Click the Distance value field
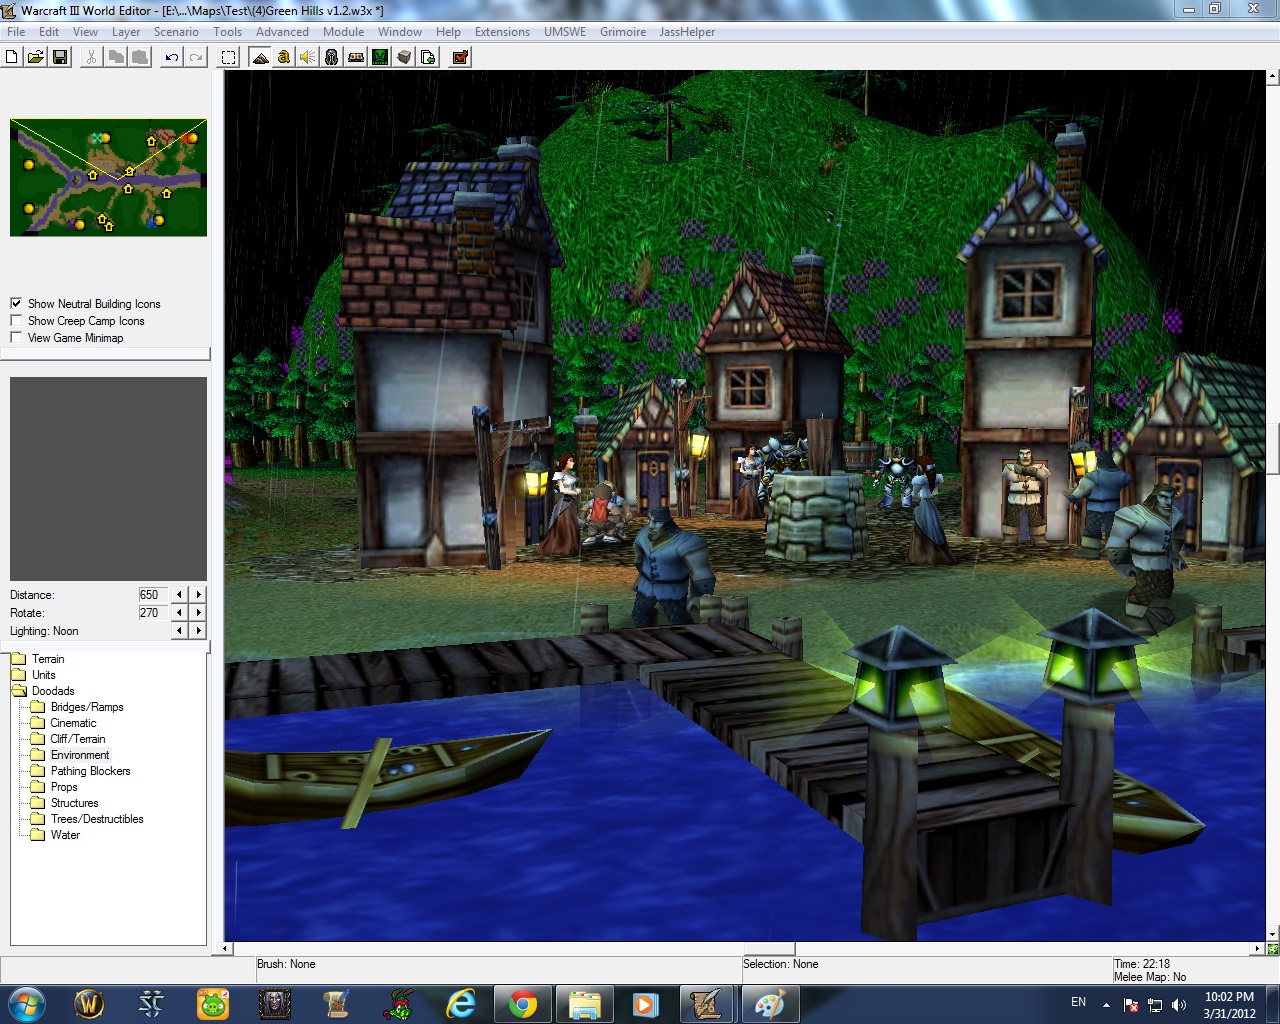 (154, 594)
